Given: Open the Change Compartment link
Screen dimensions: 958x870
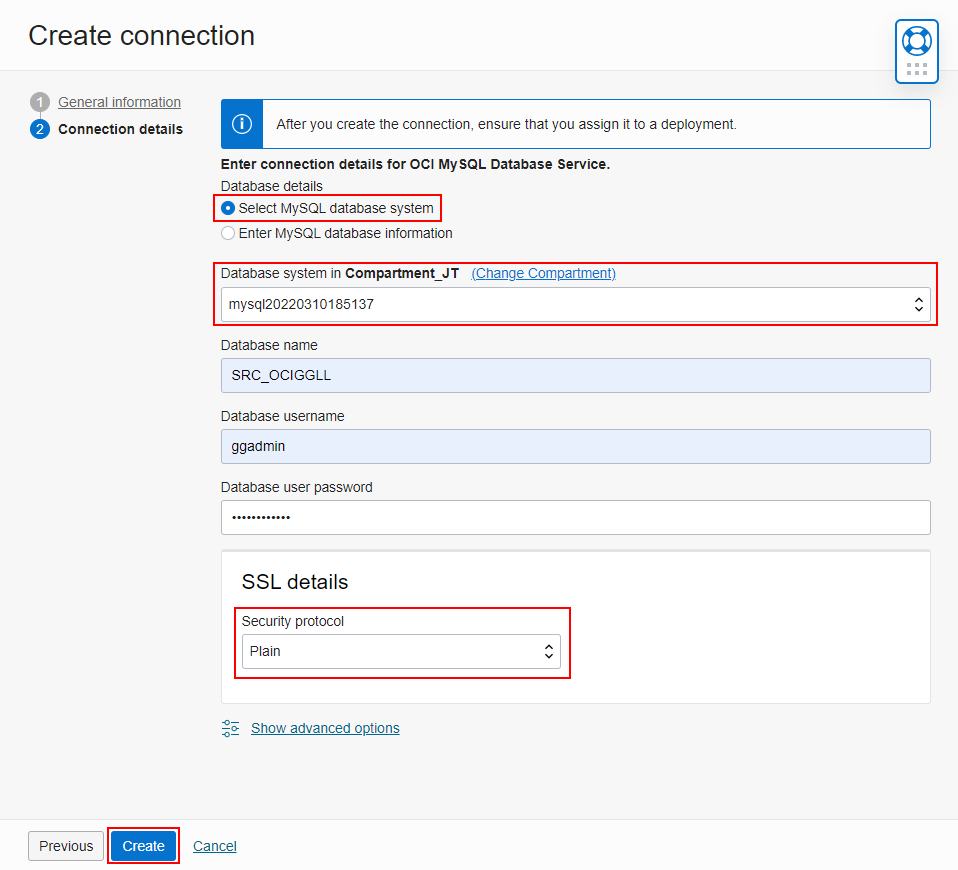Looking at the screenshot, I should (543, 273).
